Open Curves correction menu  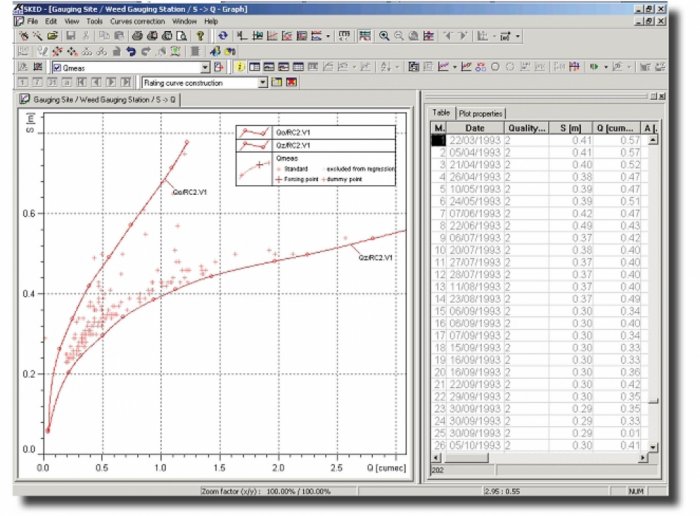click(138, 21)
